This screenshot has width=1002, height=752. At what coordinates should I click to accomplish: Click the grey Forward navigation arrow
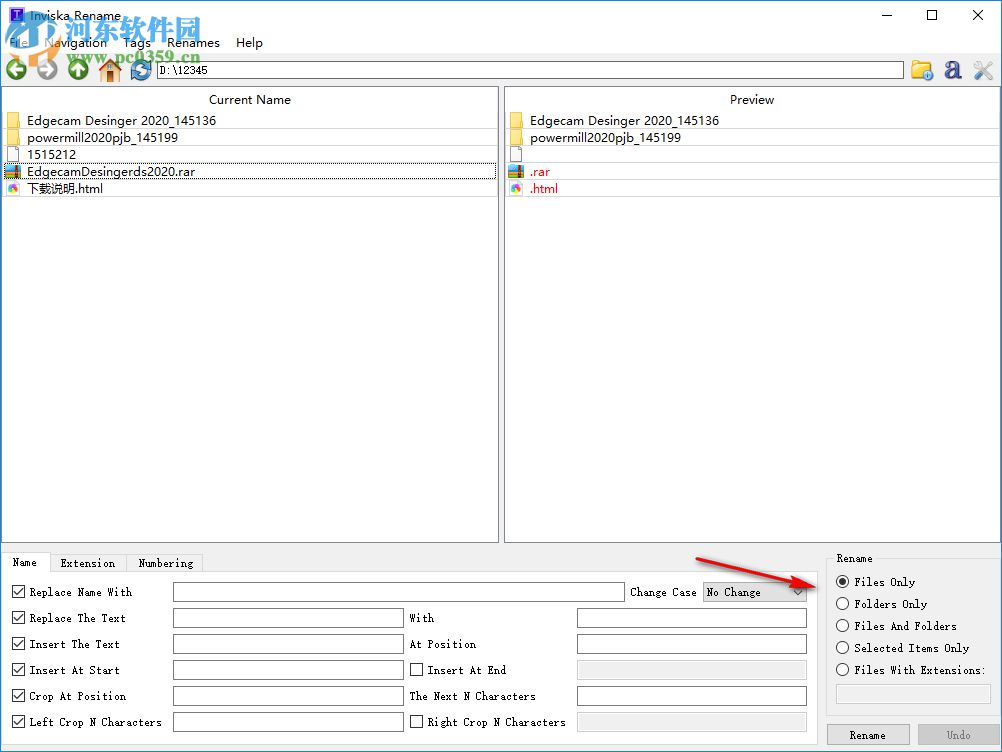pos(47,70)
